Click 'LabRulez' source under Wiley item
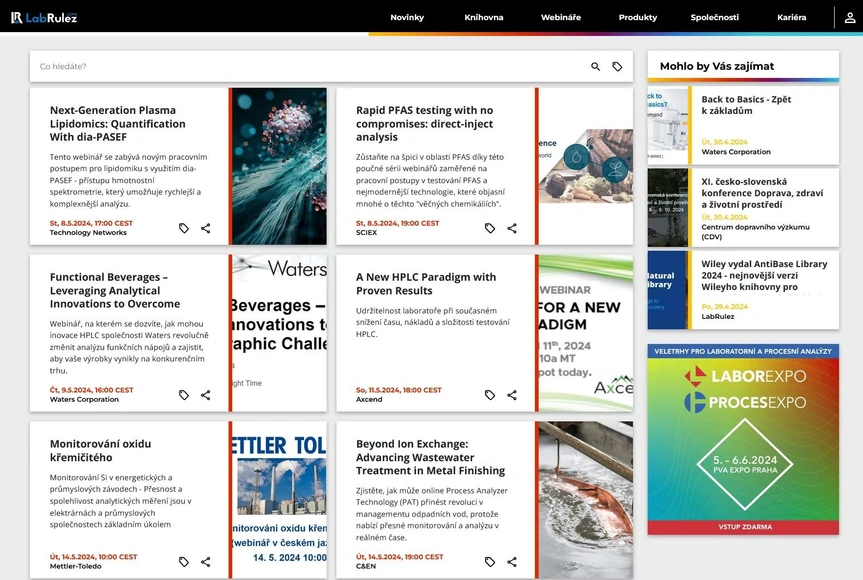 [x=718, y=316]
